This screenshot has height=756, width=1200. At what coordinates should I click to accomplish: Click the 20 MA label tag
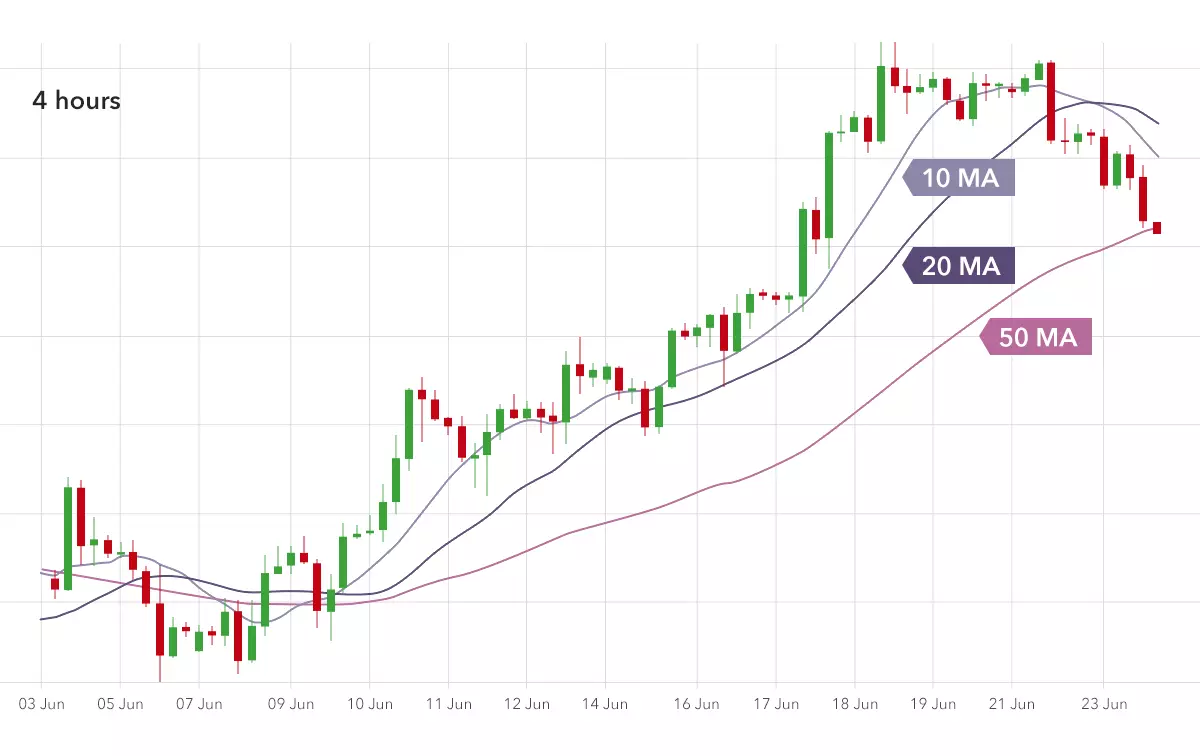click(x=958, y=266)
